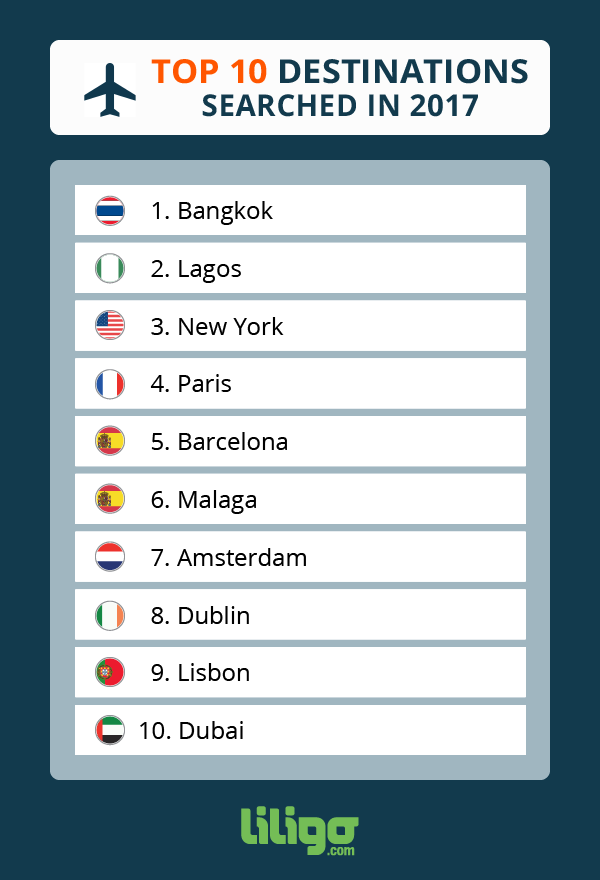Select the 10. Dubai row

300,730
